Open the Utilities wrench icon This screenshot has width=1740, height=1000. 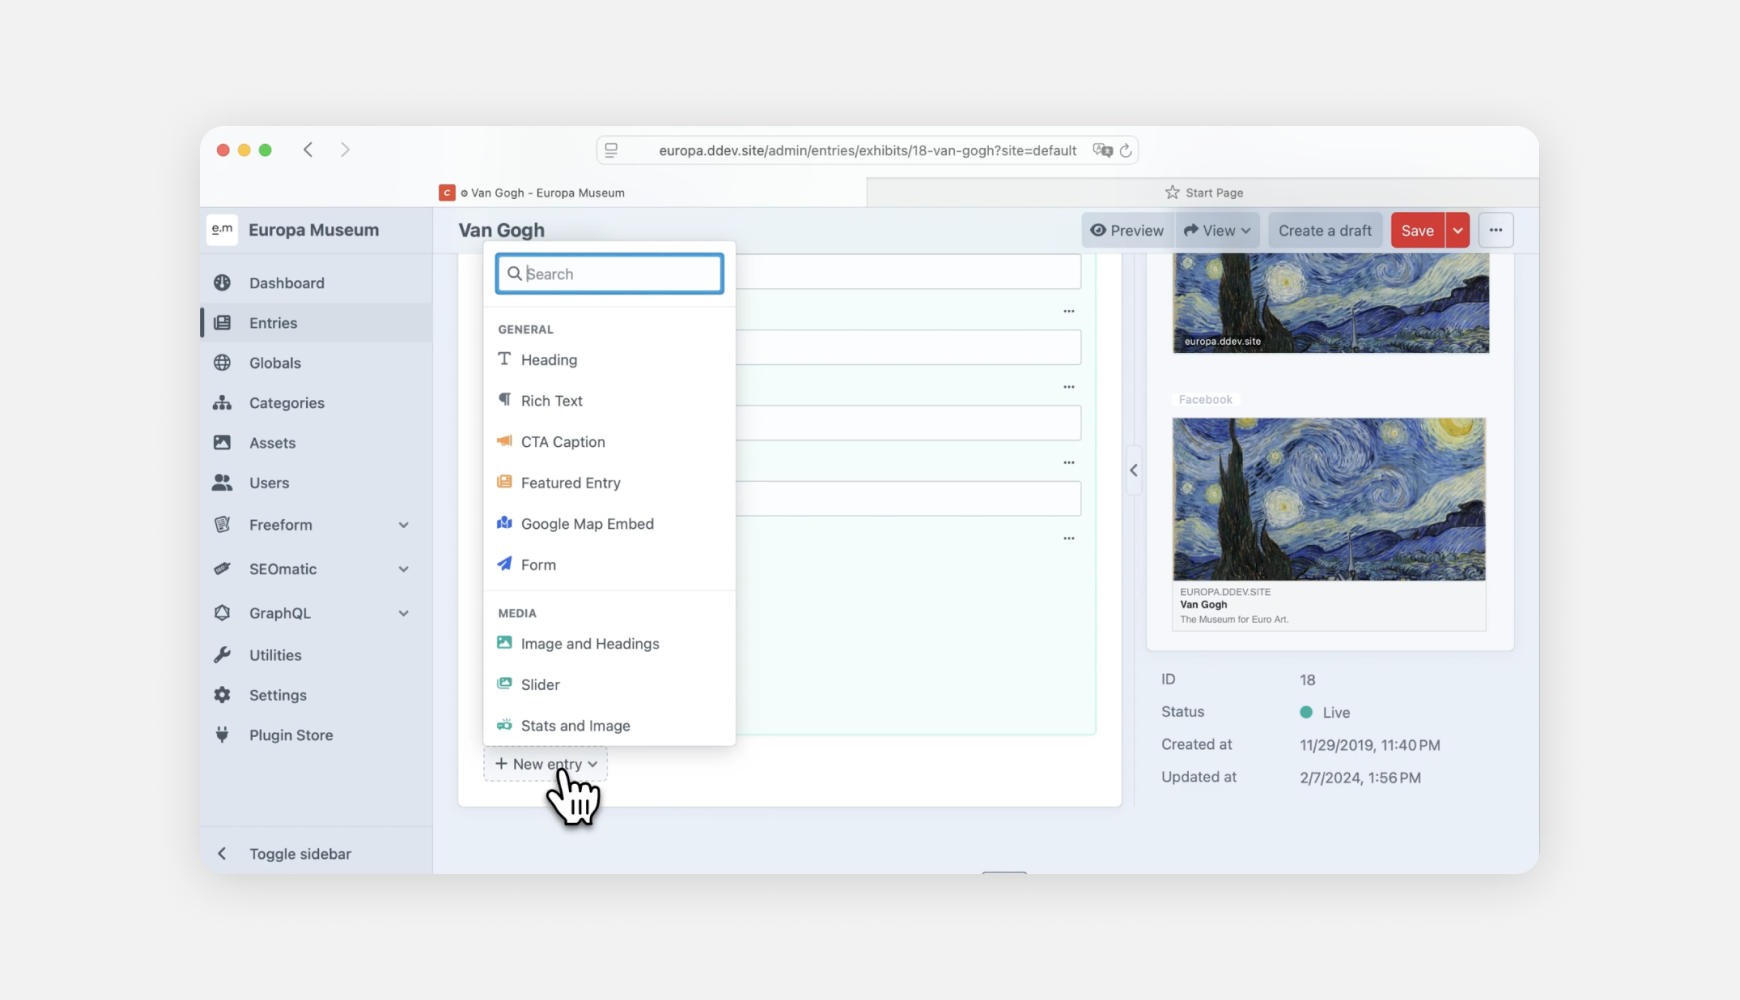[x=223, y=654]
